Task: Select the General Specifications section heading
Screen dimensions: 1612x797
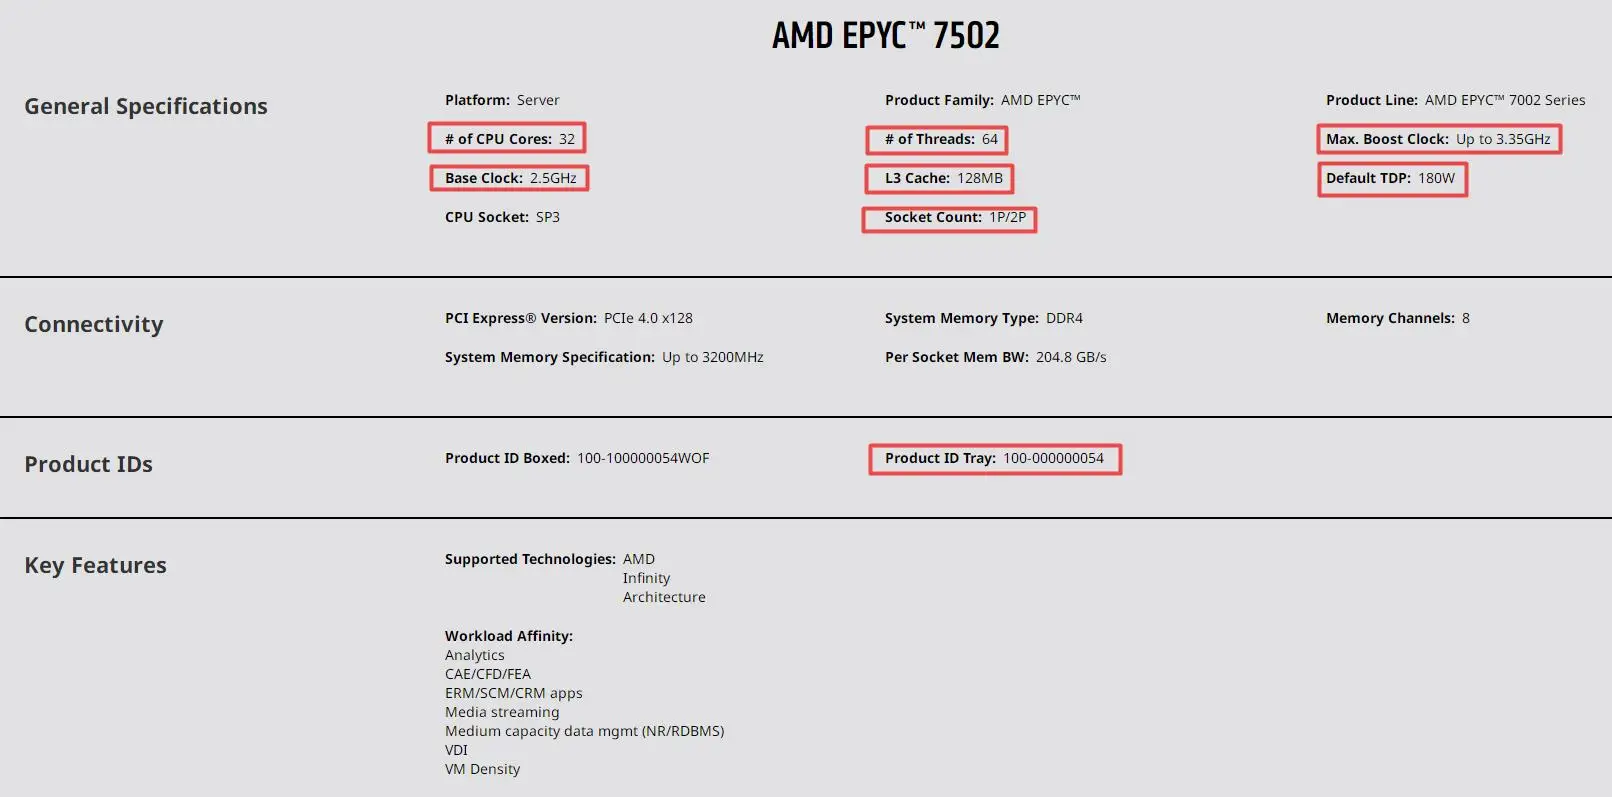Action: [x=146, y=106]
